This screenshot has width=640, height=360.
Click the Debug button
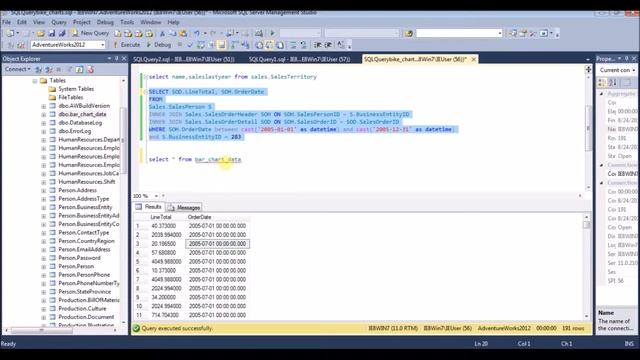pos(159,44)
